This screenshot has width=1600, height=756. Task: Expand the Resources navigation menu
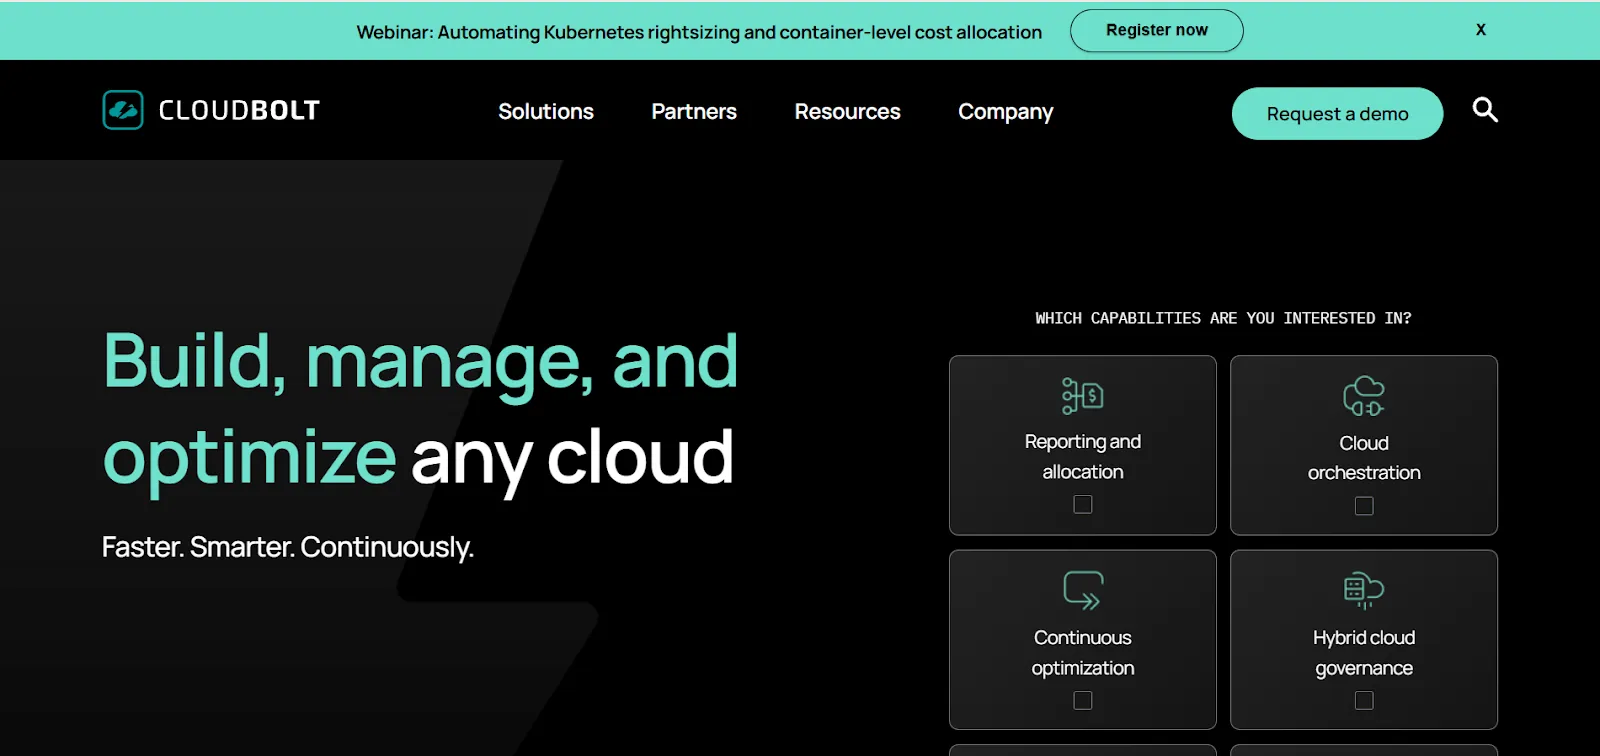[x=847, y=112]
